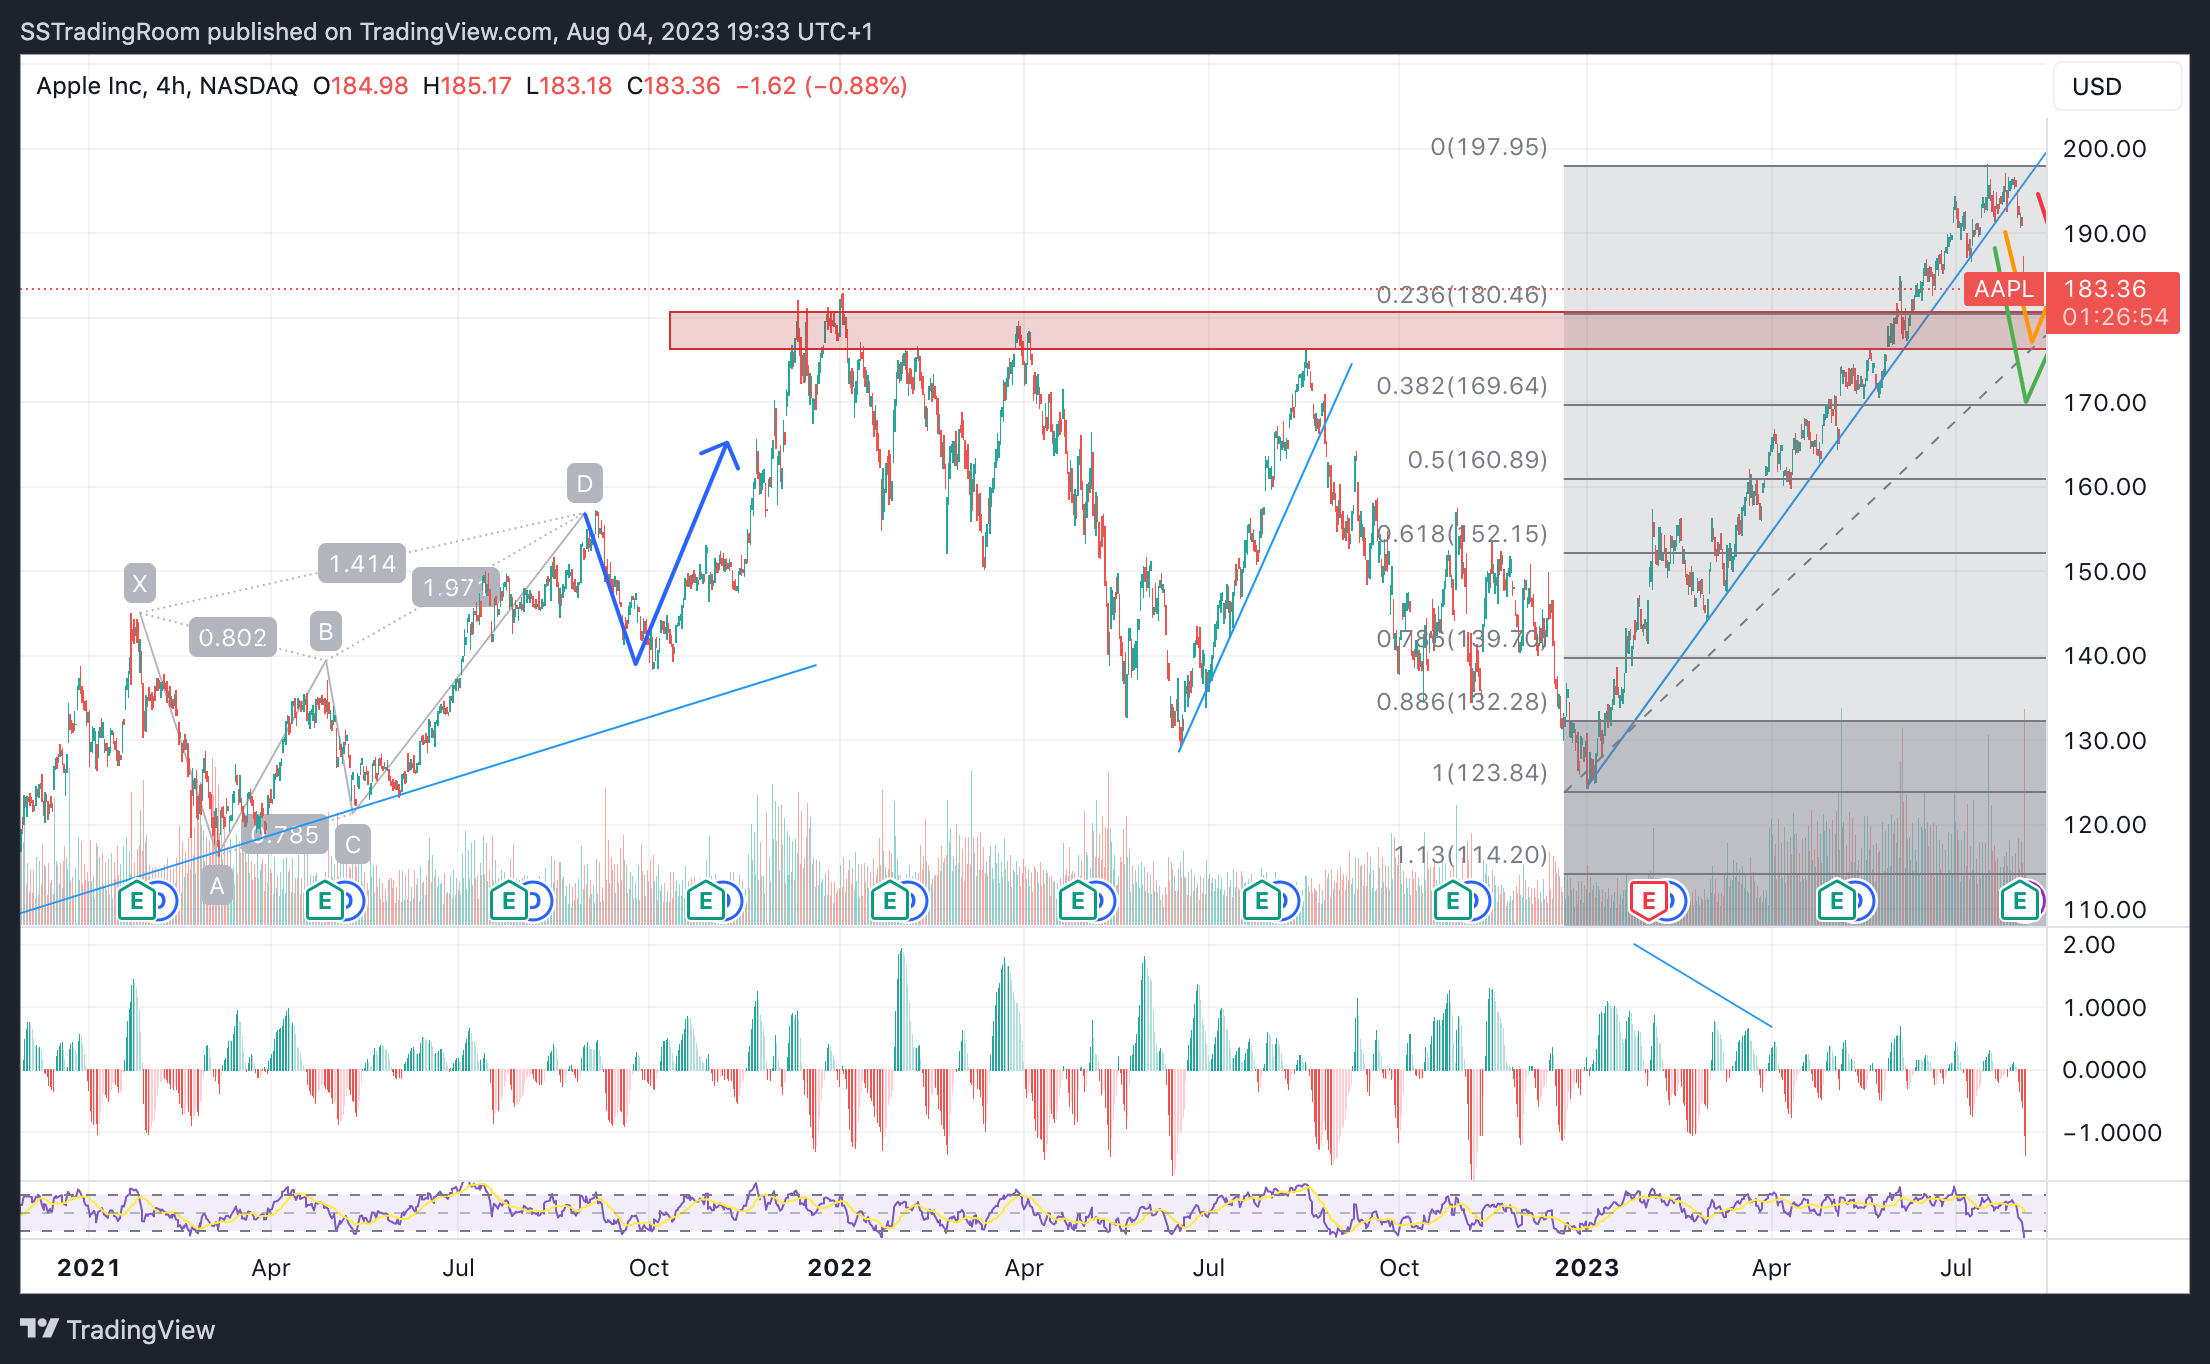This screenshot has width=2210, height=1364.
Task: Click the earnings marker below the C label
Action: click(x=324, y=901)
